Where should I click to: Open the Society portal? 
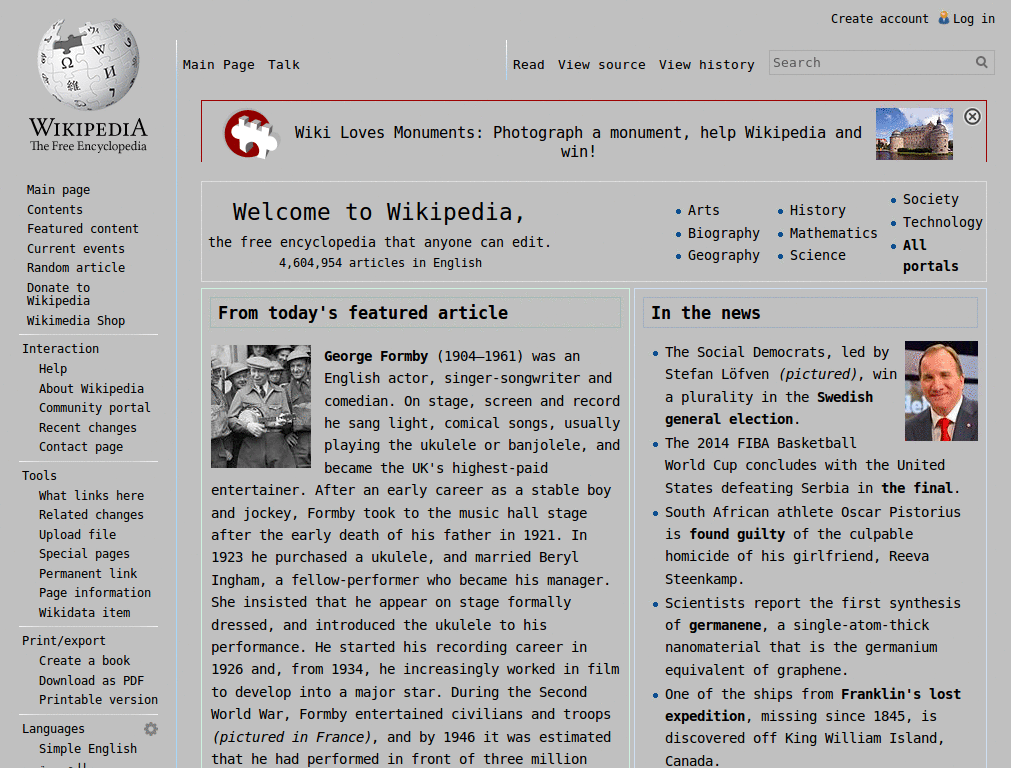pyautogui.click(x=931, y=199)
